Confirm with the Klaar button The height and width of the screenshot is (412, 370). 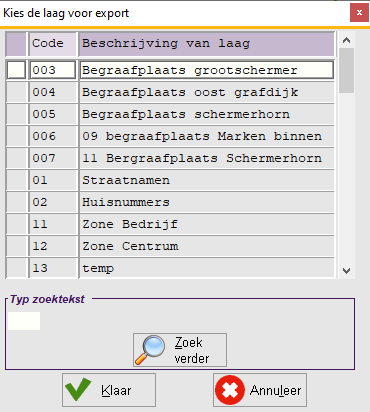pos(109,390)
